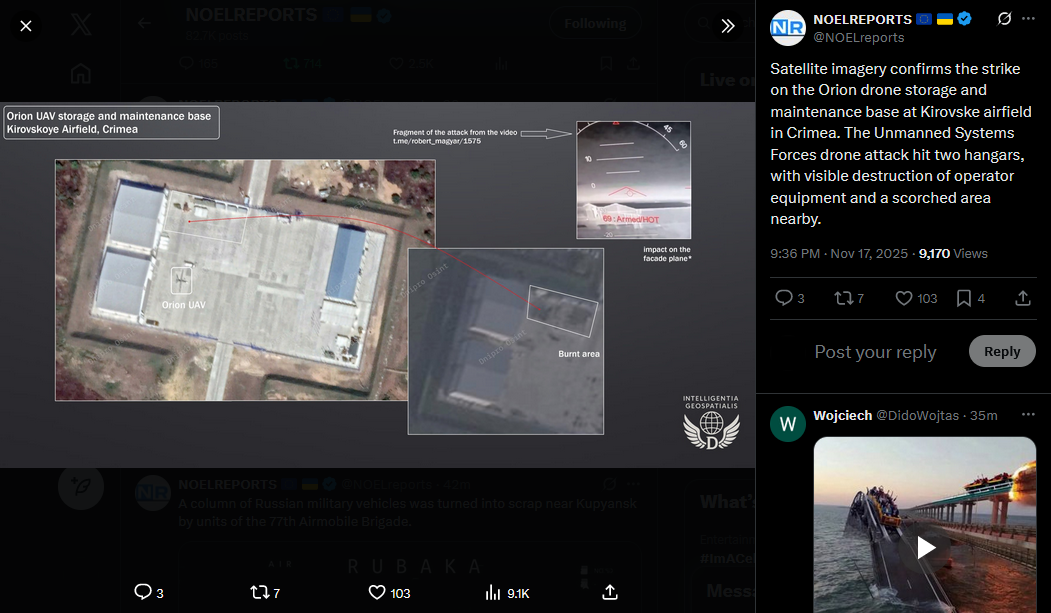Open the satellite imagery picture
This screenshot has height=613, width=1051.
point(377,285)
